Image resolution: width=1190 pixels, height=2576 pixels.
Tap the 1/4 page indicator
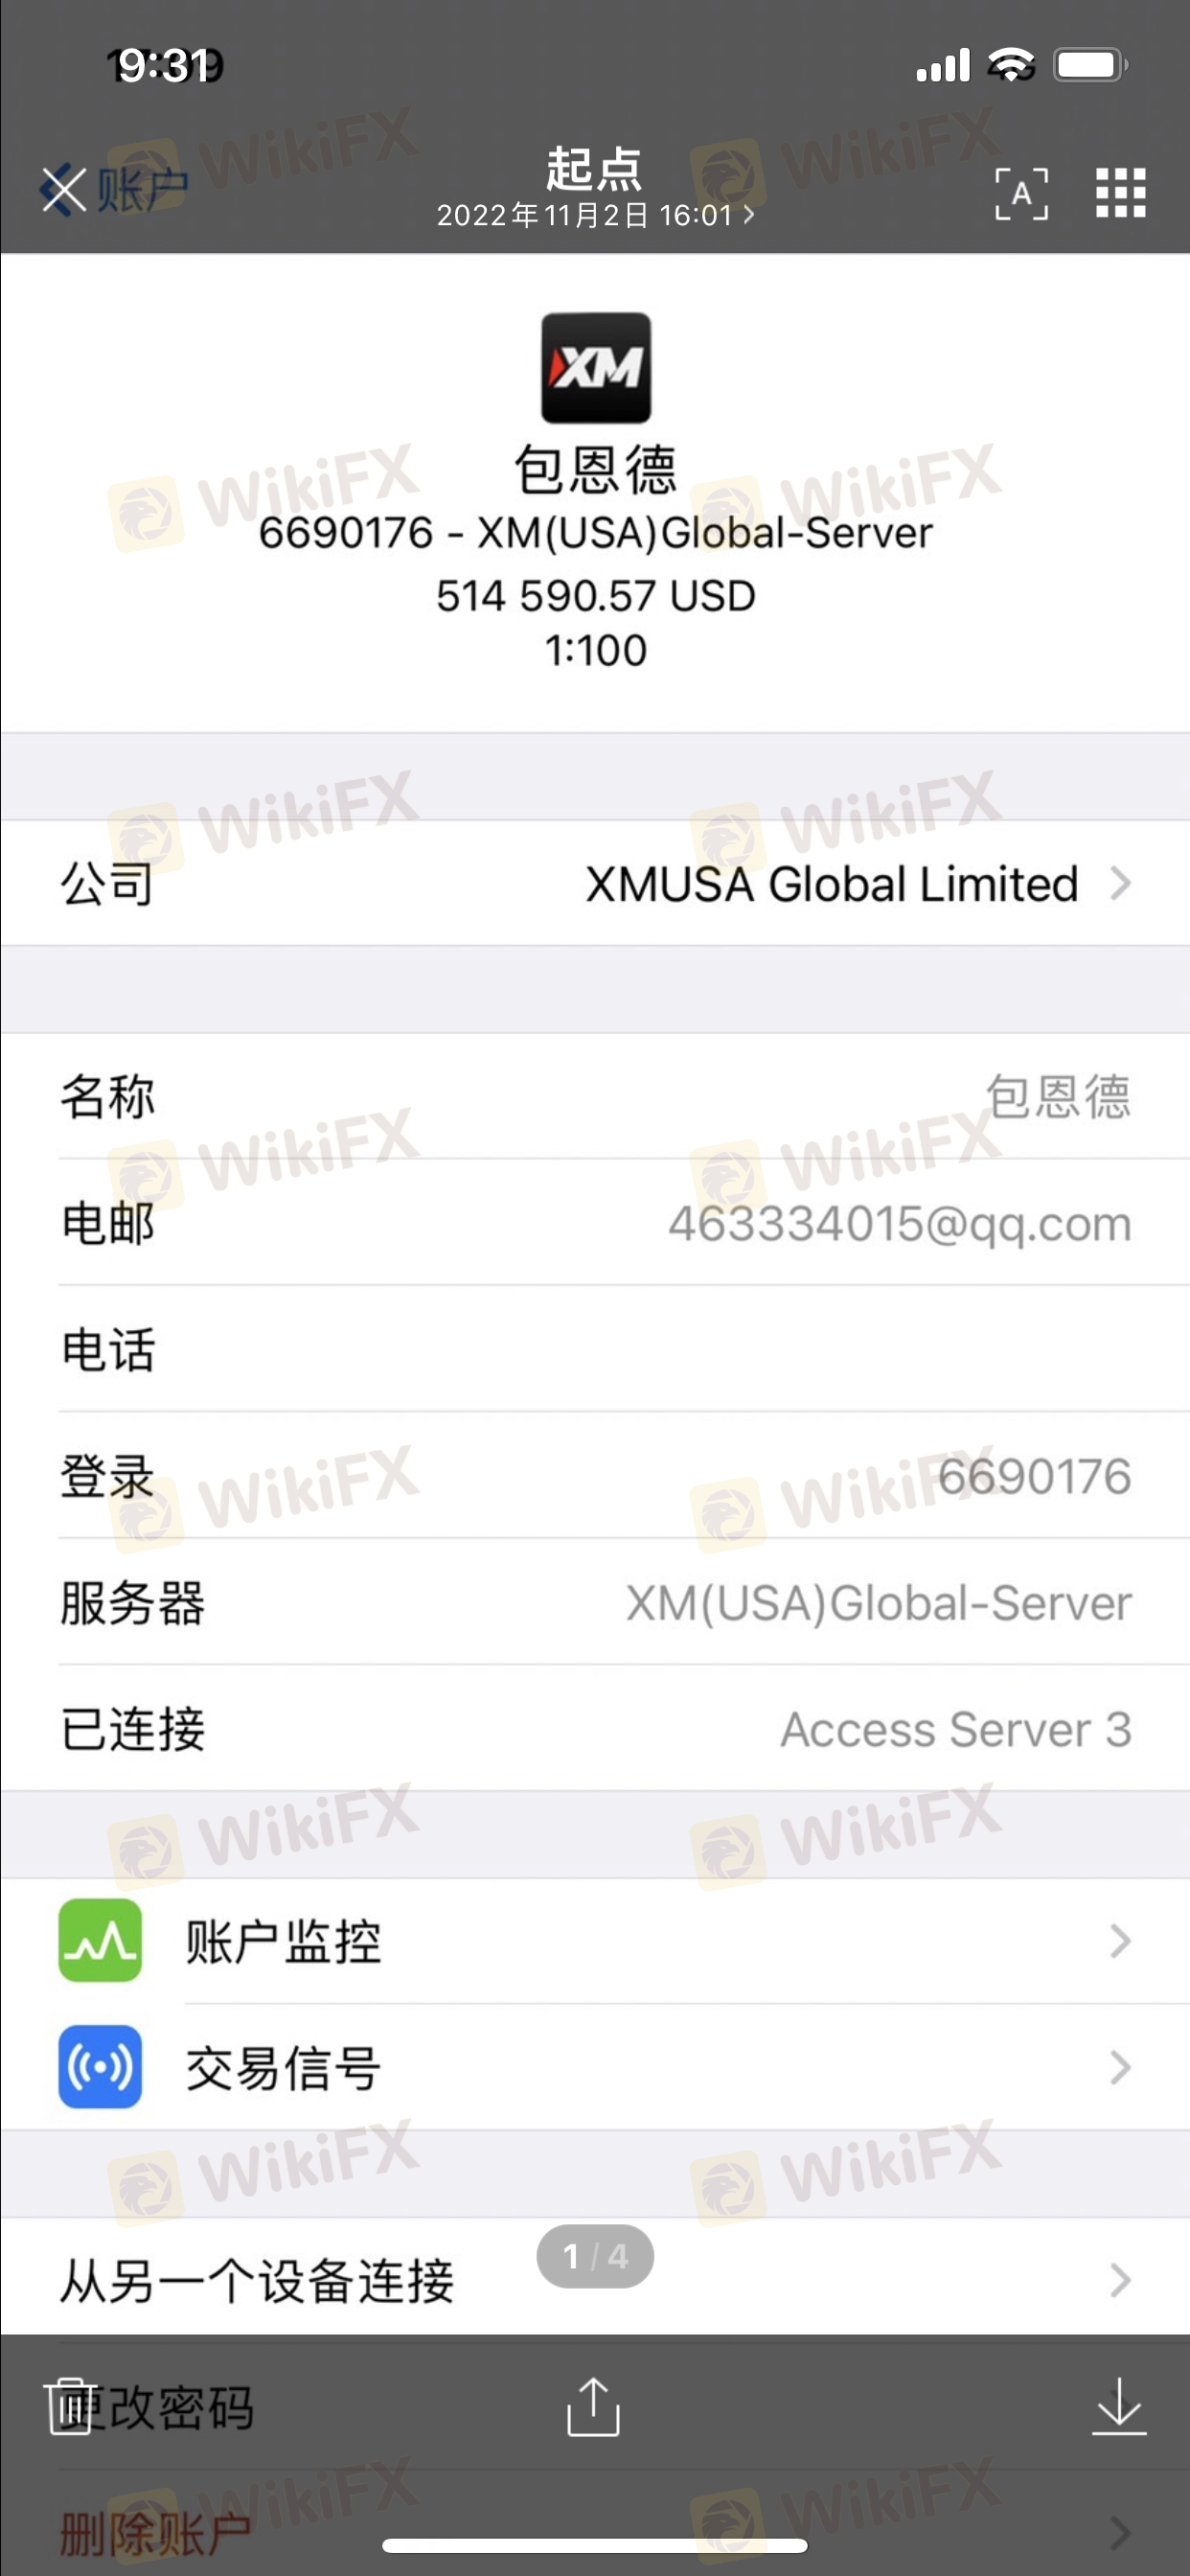click(595, 2256)
